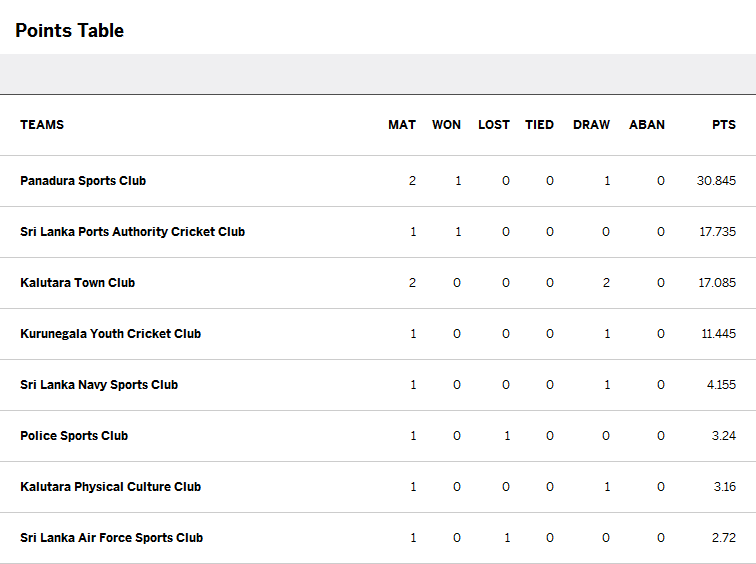Select Kalutara Physical Culture Club
Screen dimensions: 756x564
(110, 487)
